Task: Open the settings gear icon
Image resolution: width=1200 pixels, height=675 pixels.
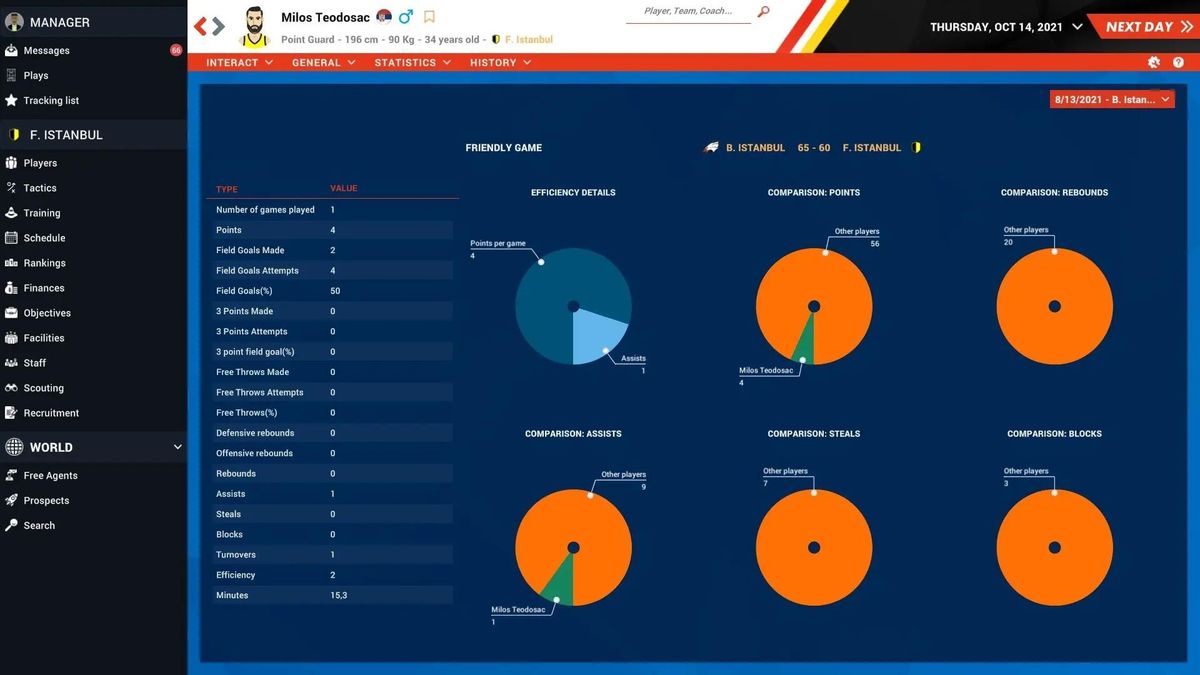Action: 1154,62
